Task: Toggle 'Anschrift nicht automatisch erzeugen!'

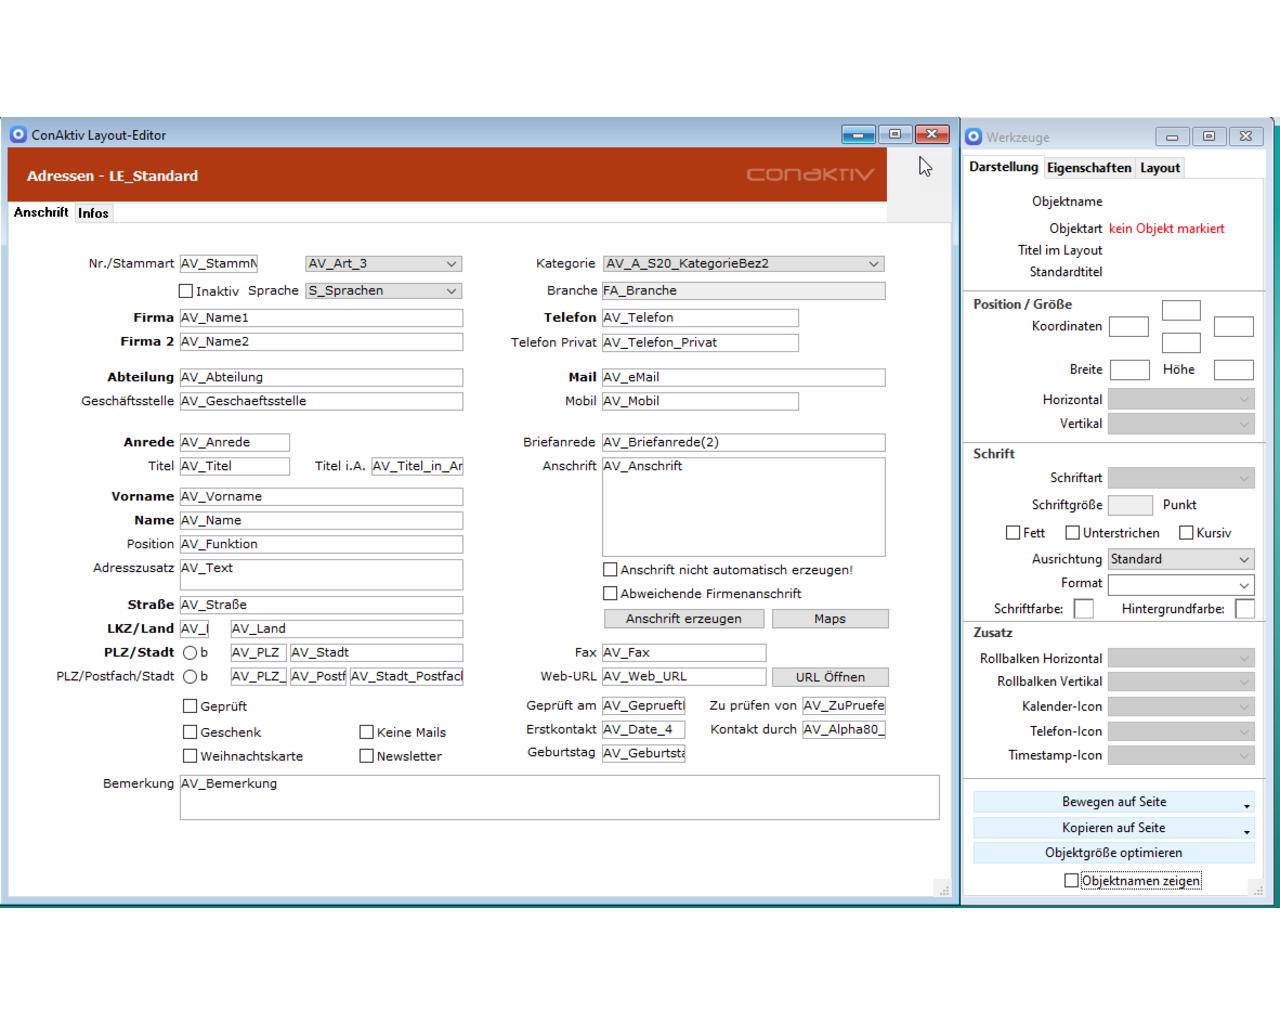Action: point(610,569)
